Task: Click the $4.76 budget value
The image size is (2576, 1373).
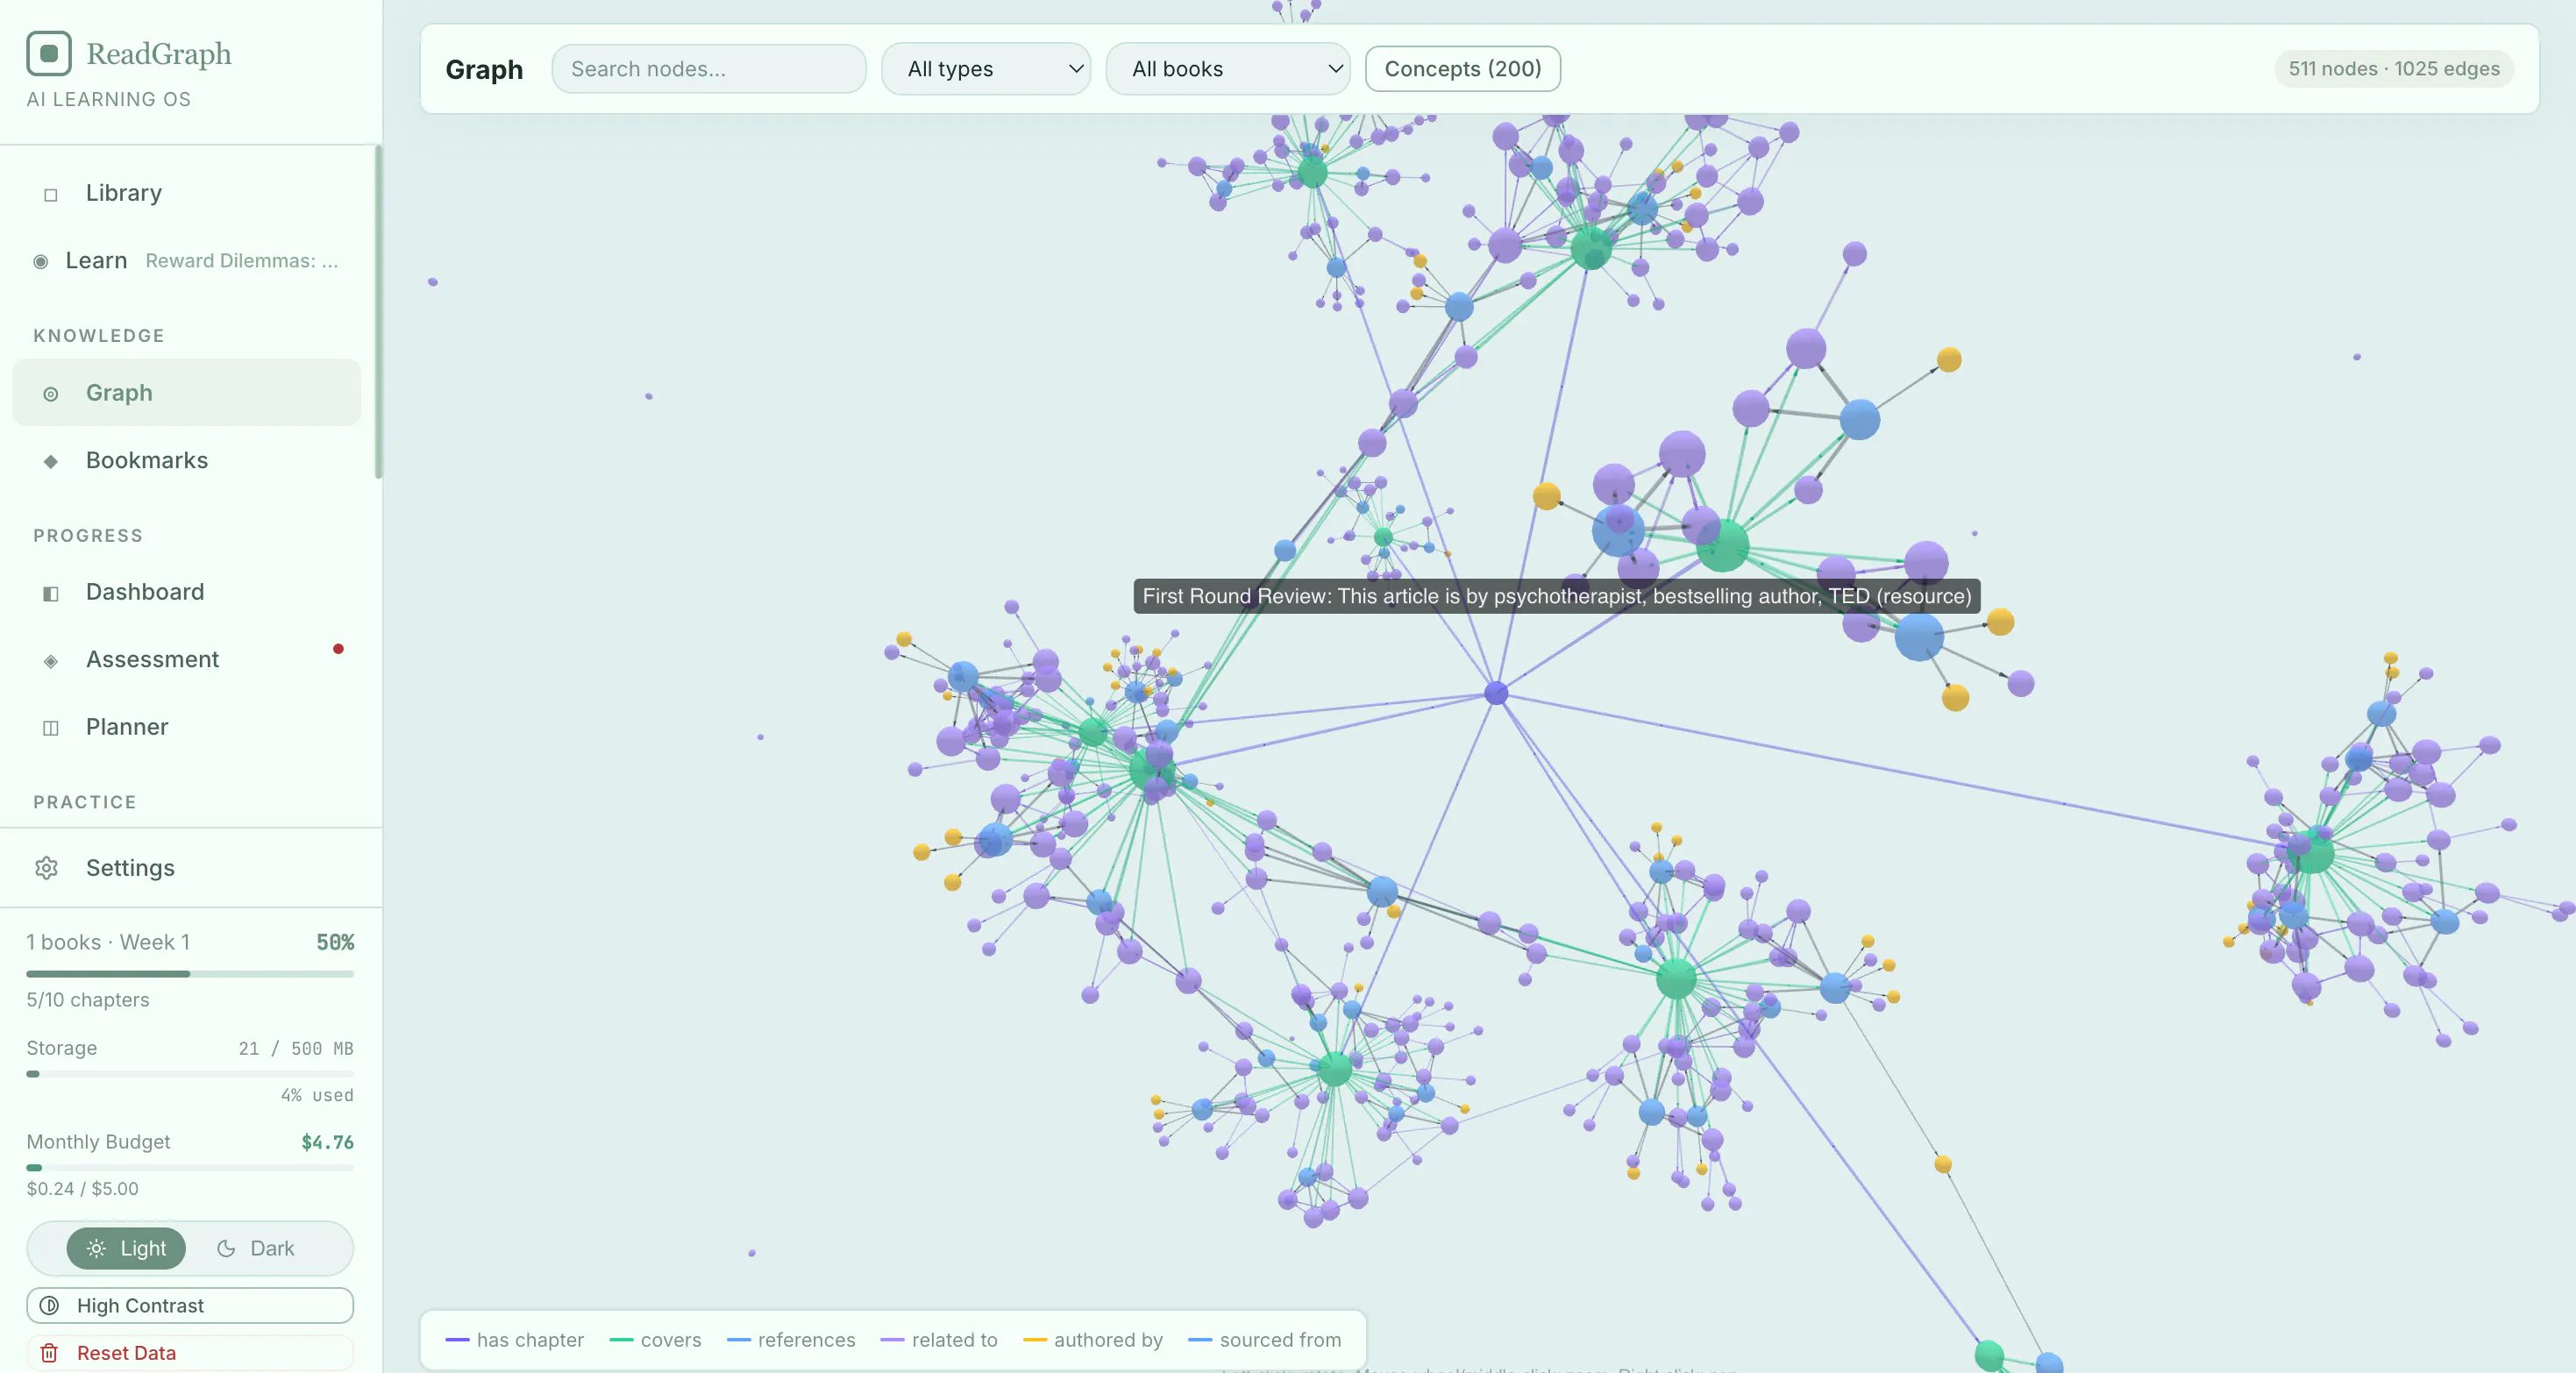Action: point(327,1142)
